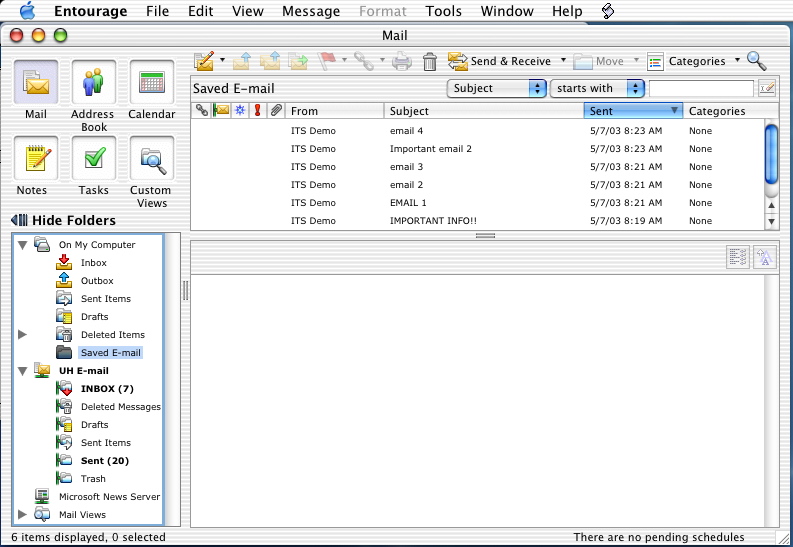Click the font size icon in preview pane
The height and width of the screenshot is (547, 793).
pos(765,257)
